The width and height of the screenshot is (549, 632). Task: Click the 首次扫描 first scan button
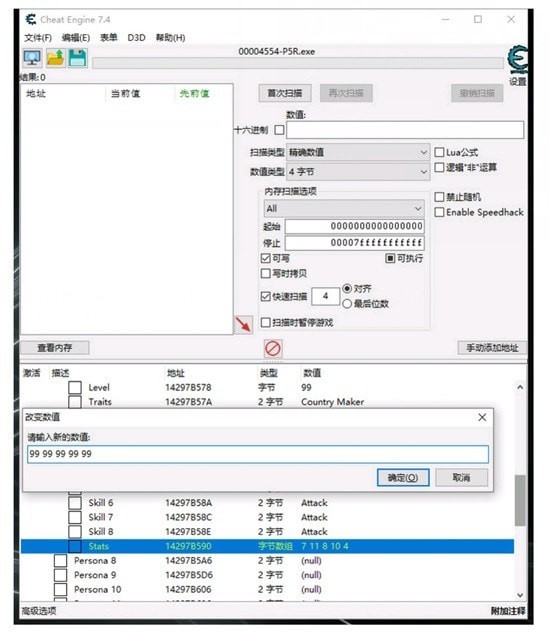[285, 93]
